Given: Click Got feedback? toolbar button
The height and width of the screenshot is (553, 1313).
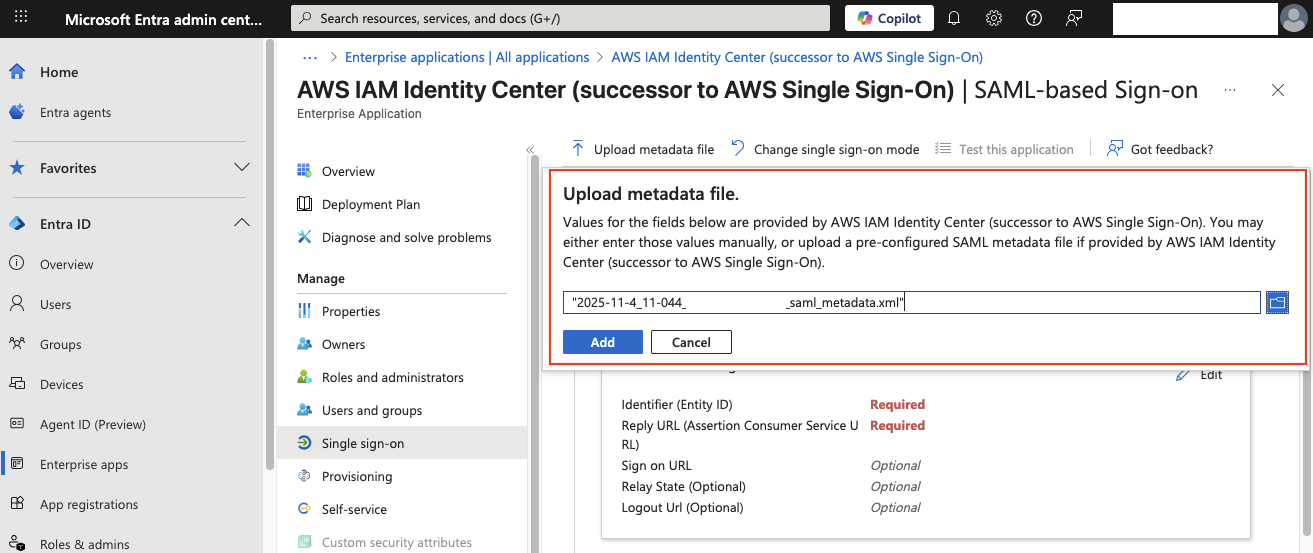Looking at the screenshot, I should (x=1160, y=149).
